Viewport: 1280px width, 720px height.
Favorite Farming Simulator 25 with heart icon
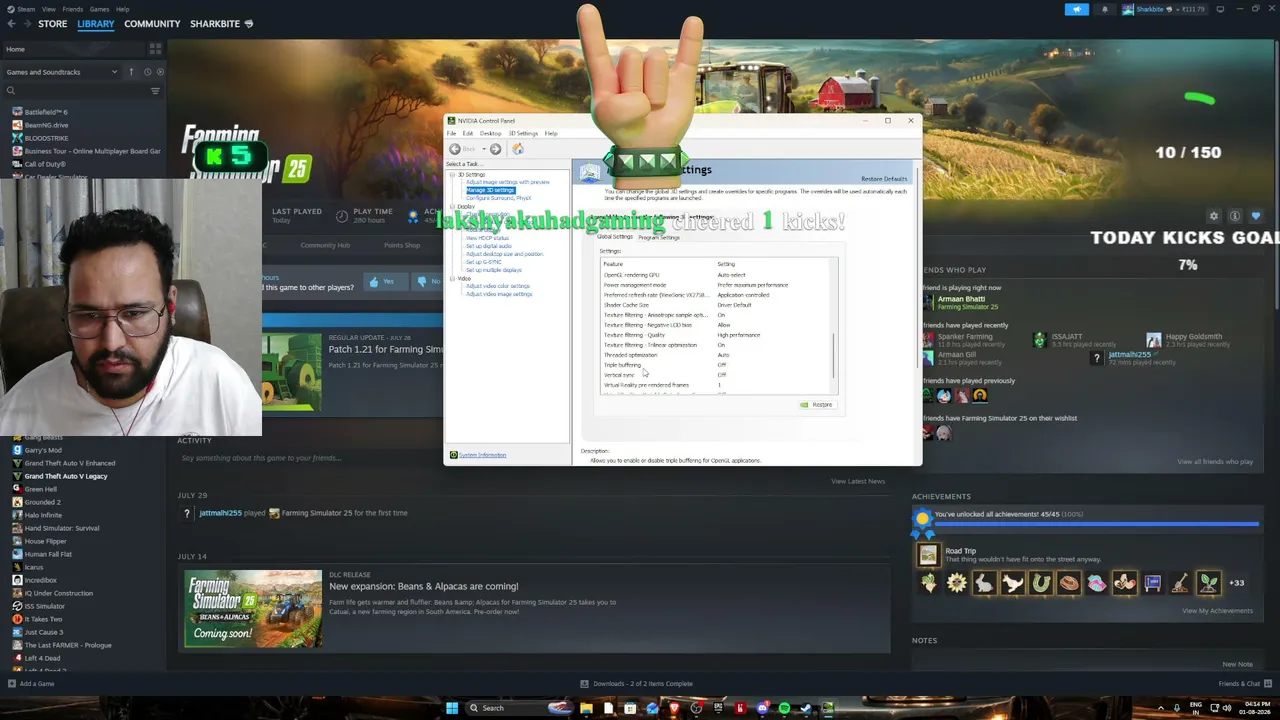(1256, 216)
